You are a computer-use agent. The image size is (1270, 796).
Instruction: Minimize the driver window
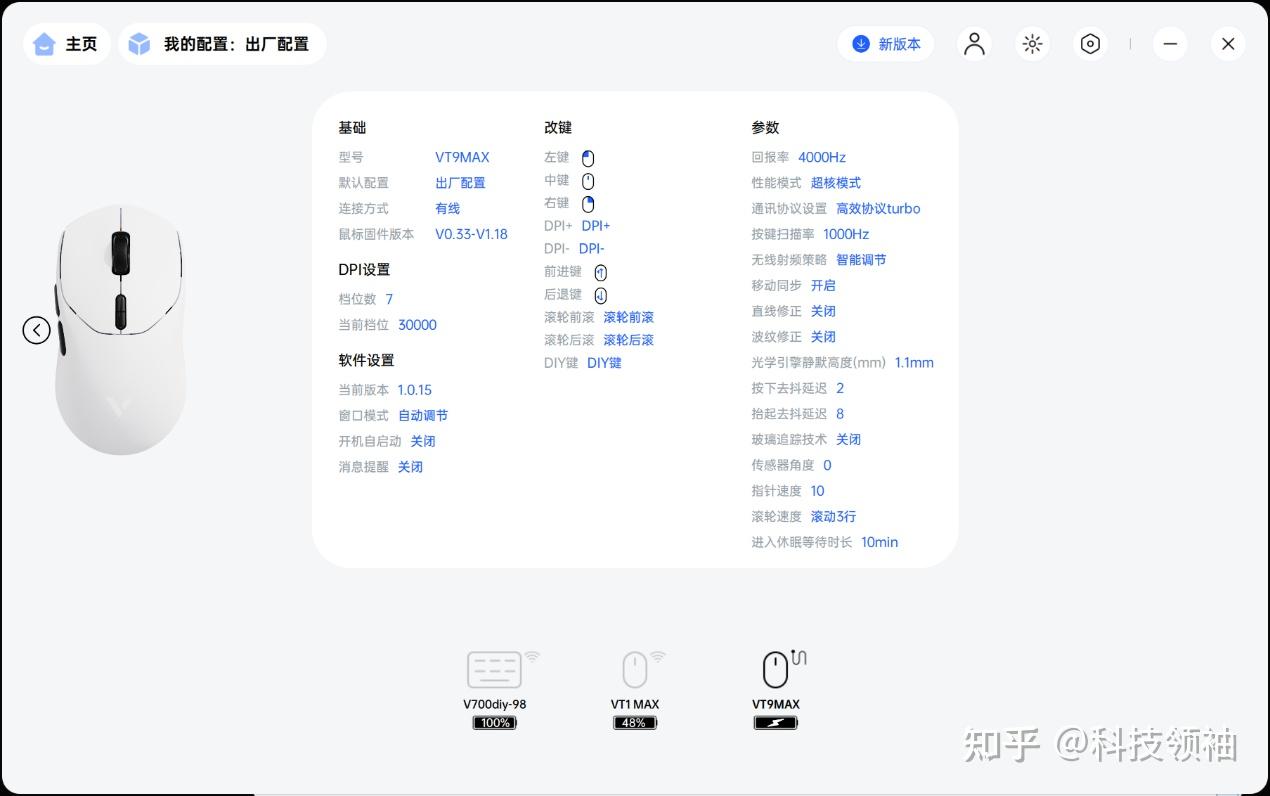(x=1170, y=44)
